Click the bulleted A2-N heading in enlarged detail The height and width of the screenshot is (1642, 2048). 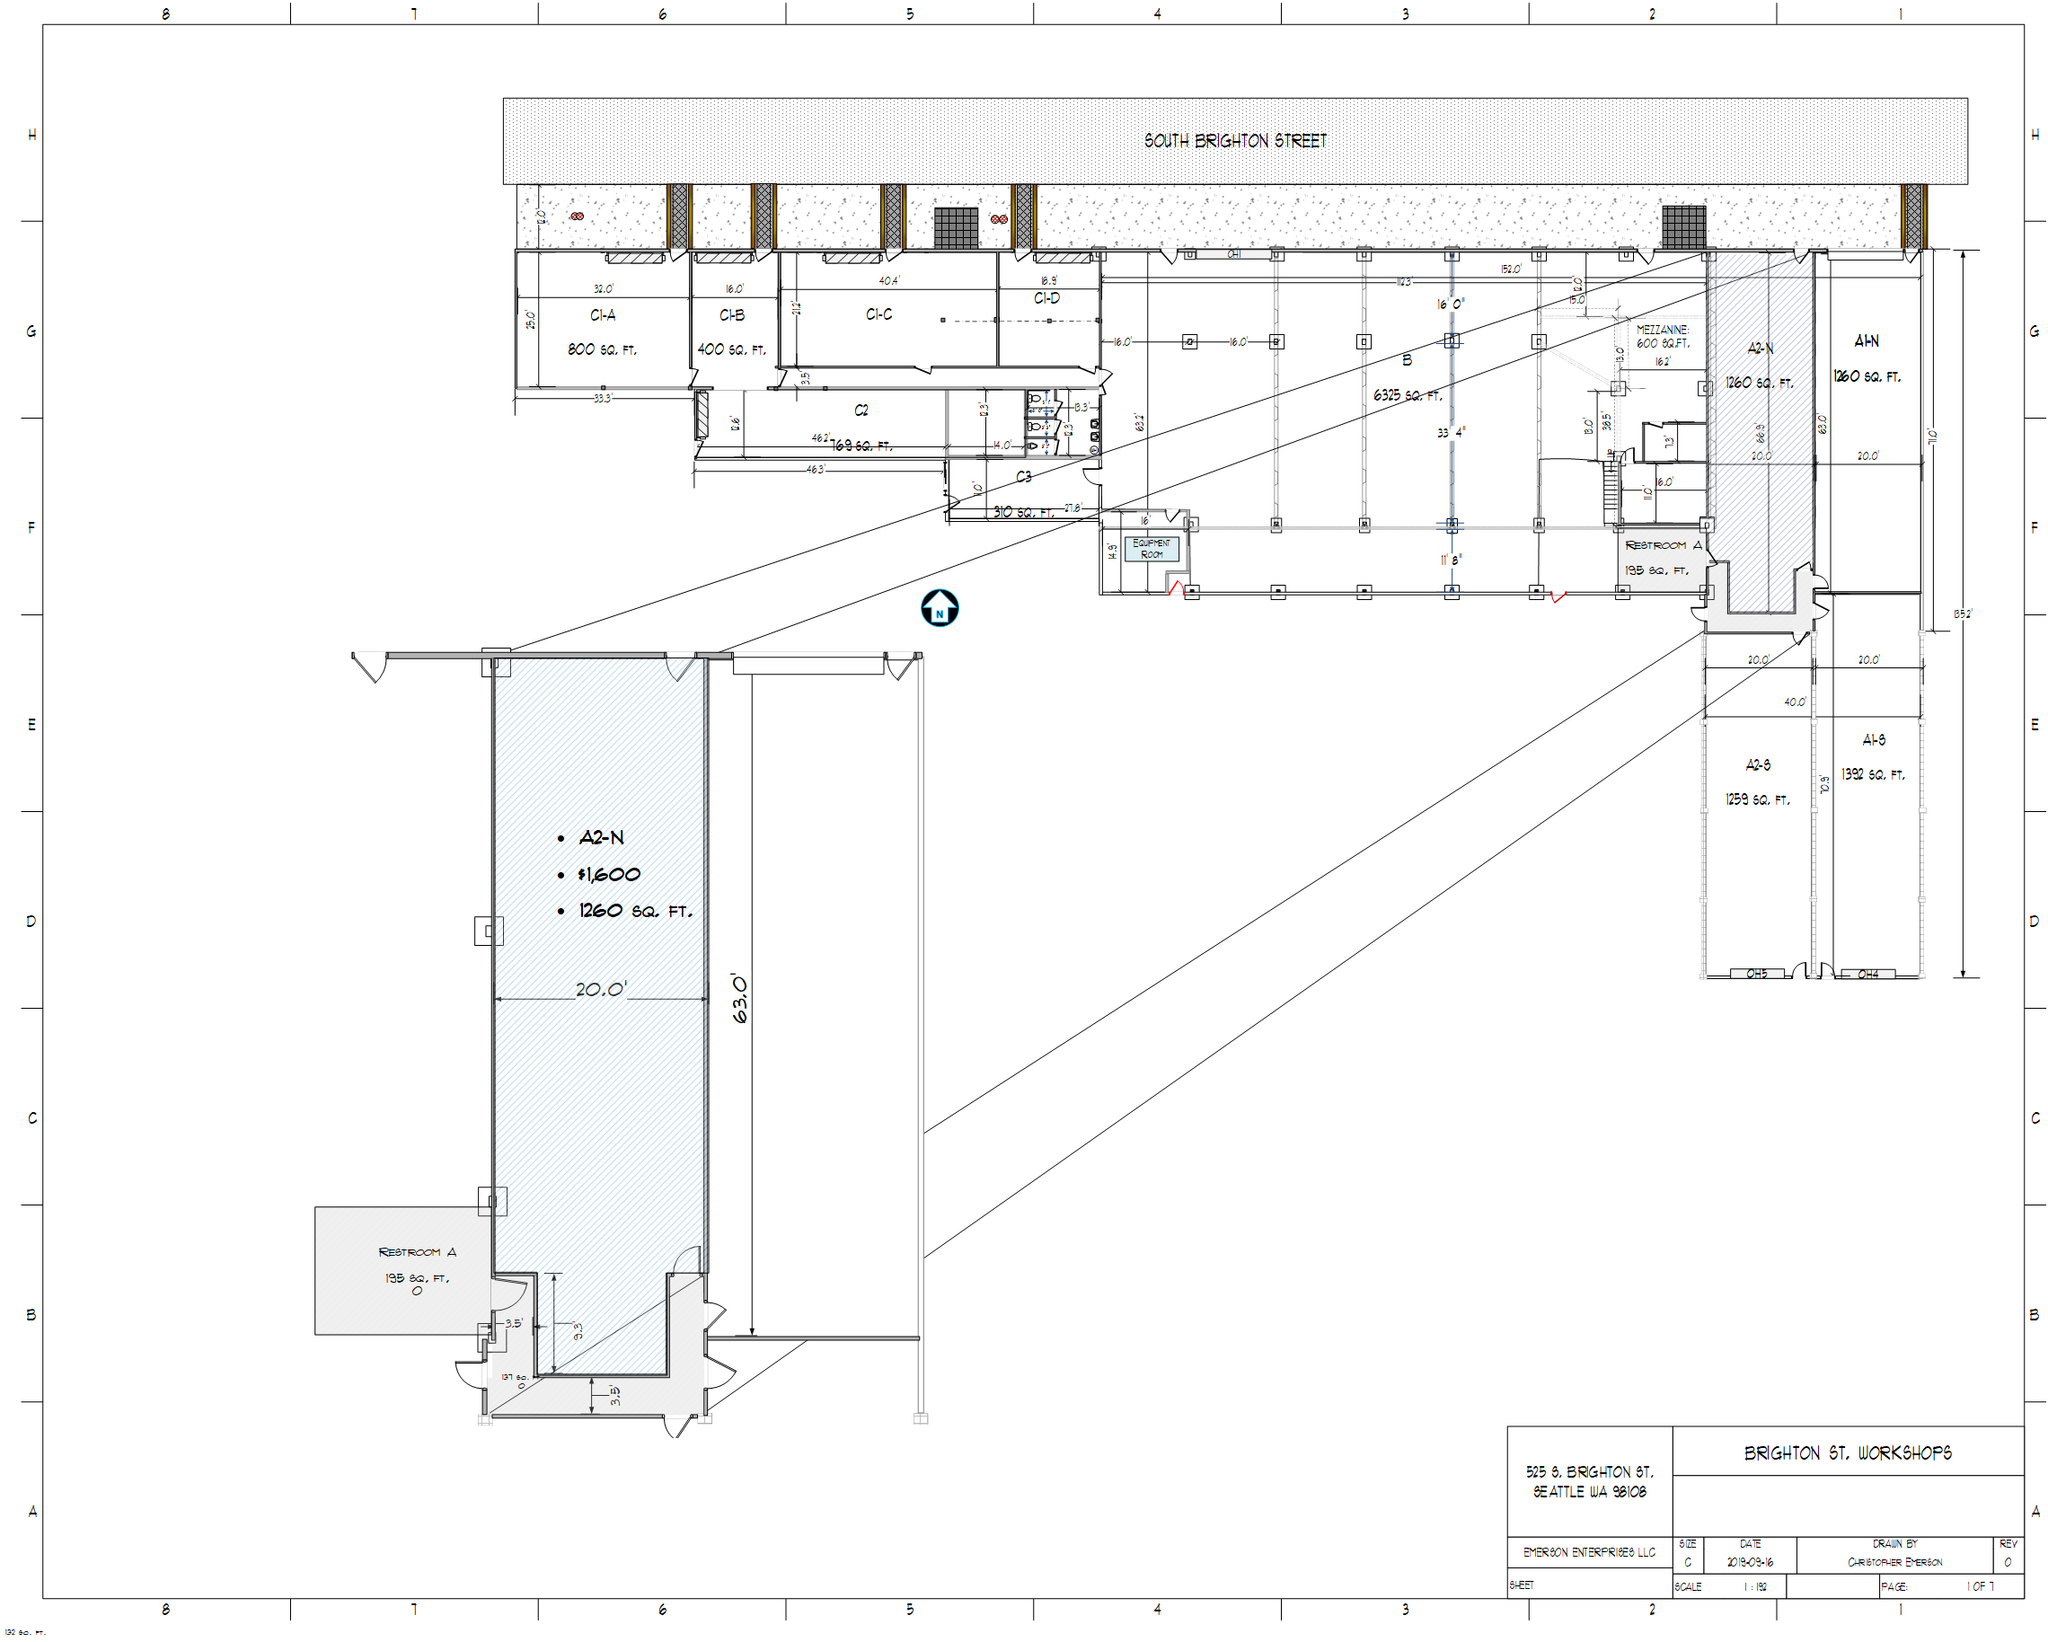[601, 838]
